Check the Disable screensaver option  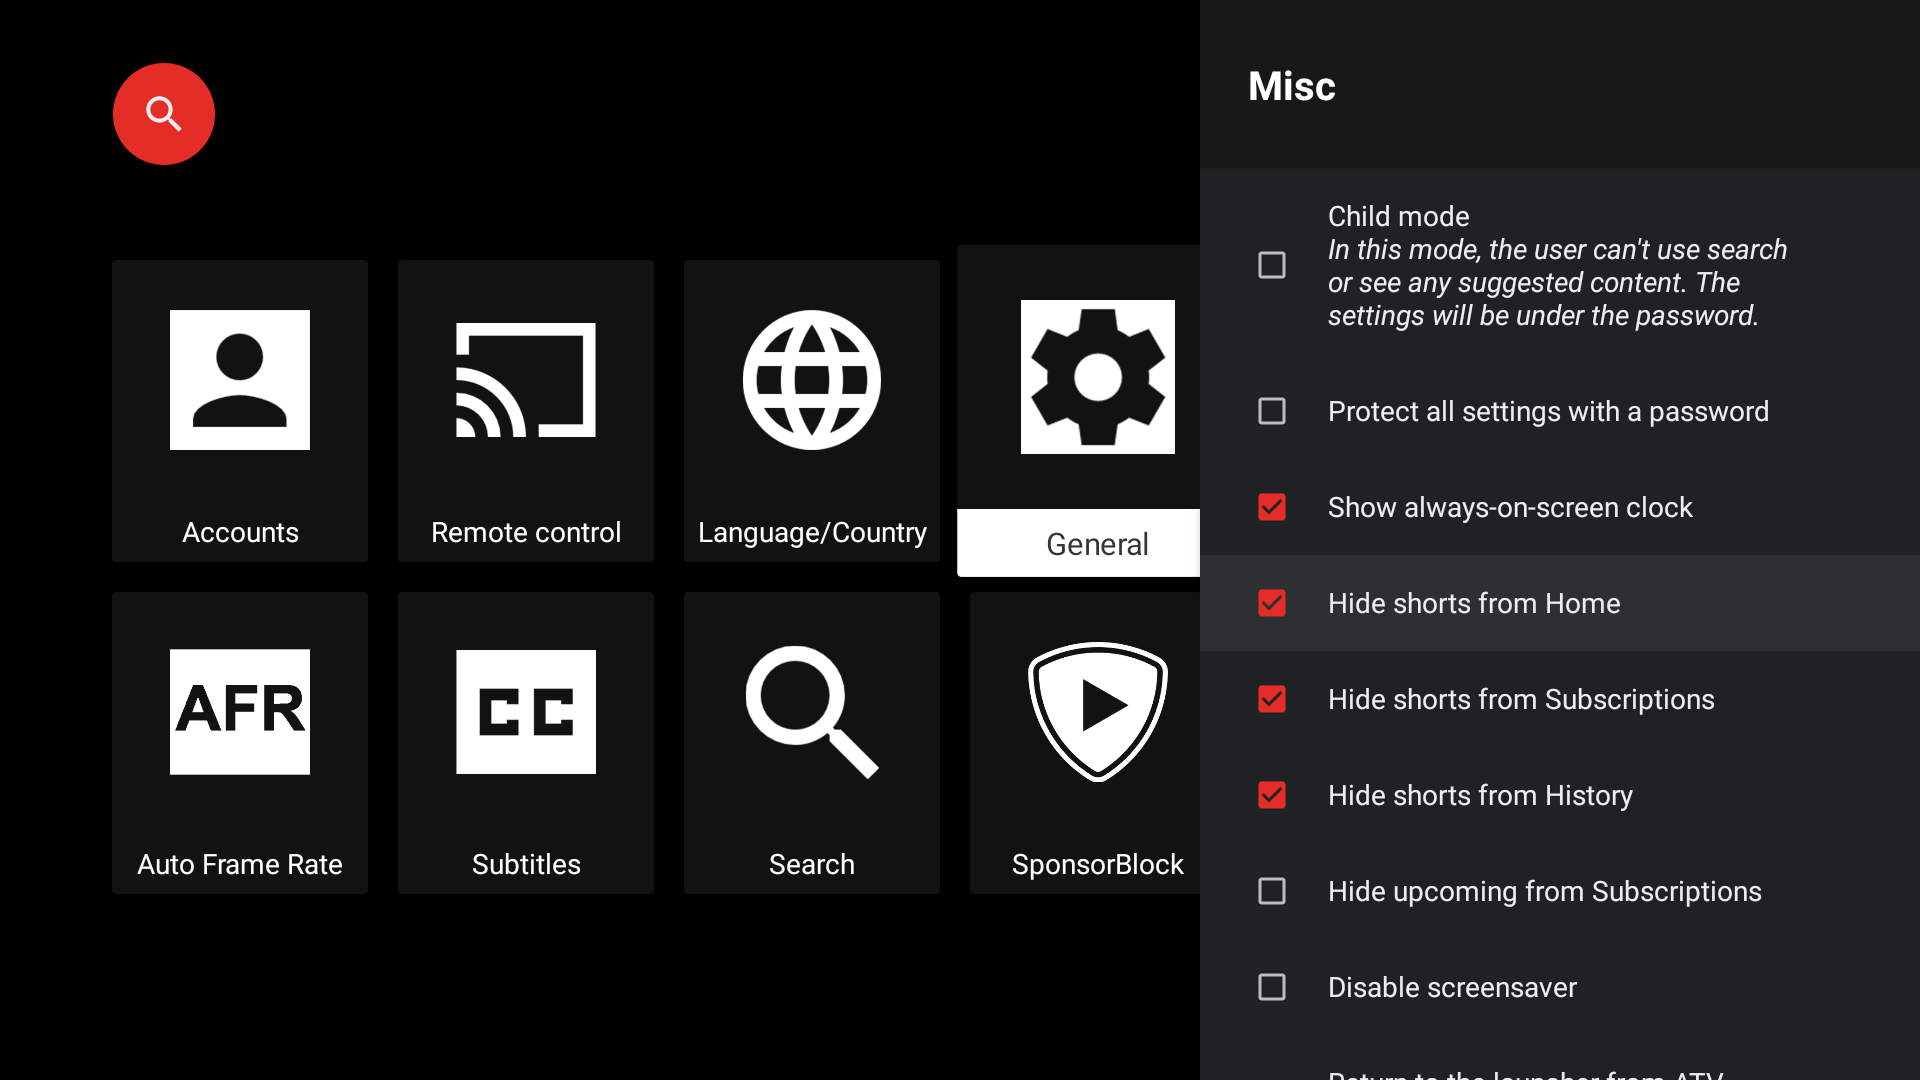tap(1272, 987)
